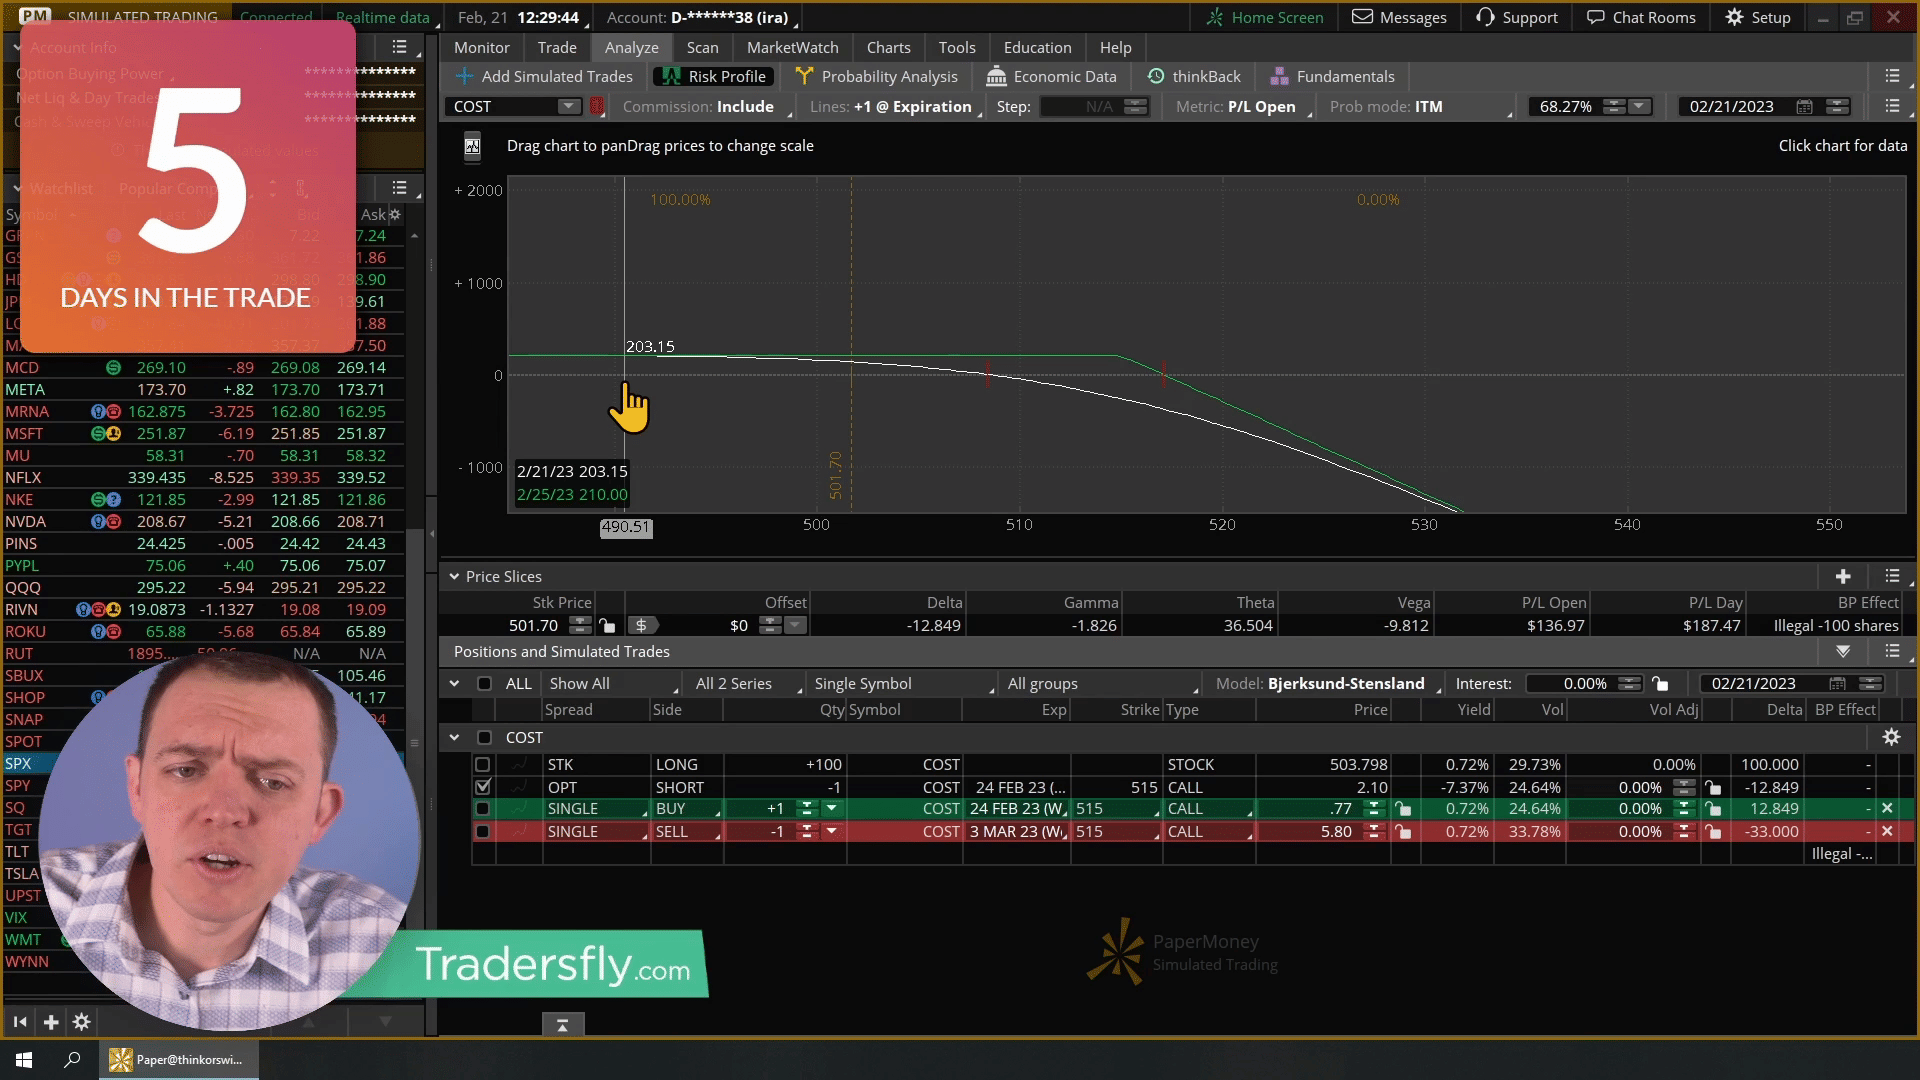Open Economic Data
This screenshot has height=1080, width=1920.
pyautogui.click(x=1051, y=76)
